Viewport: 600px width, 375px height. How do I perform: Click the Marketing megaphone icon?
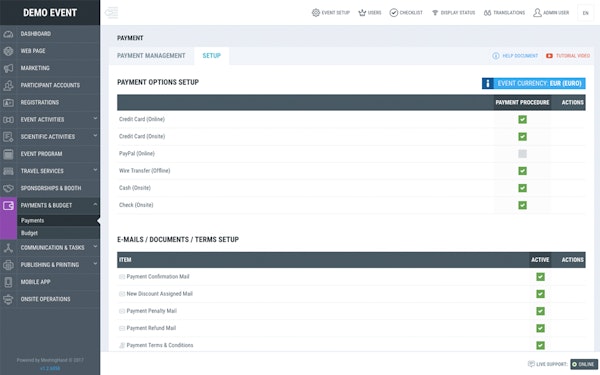point(8,68)
